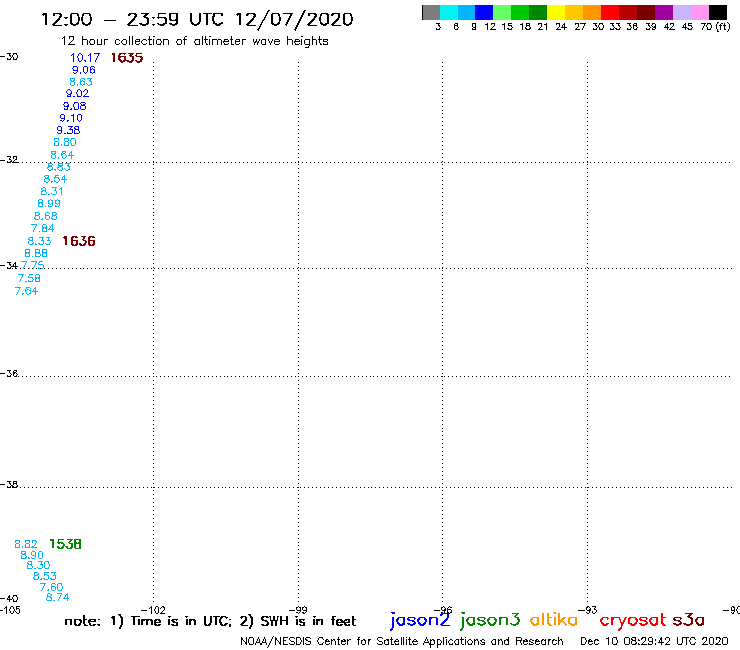
Task: Select the wave height reading 9.06
Action: pyautogui.click(x=84, y=70)
